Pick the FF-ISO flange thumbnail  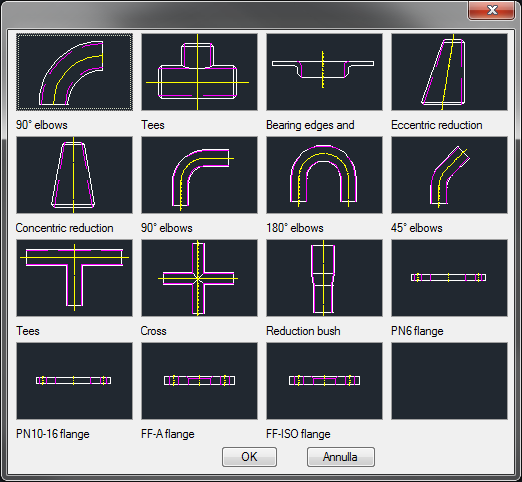(324, 381)
